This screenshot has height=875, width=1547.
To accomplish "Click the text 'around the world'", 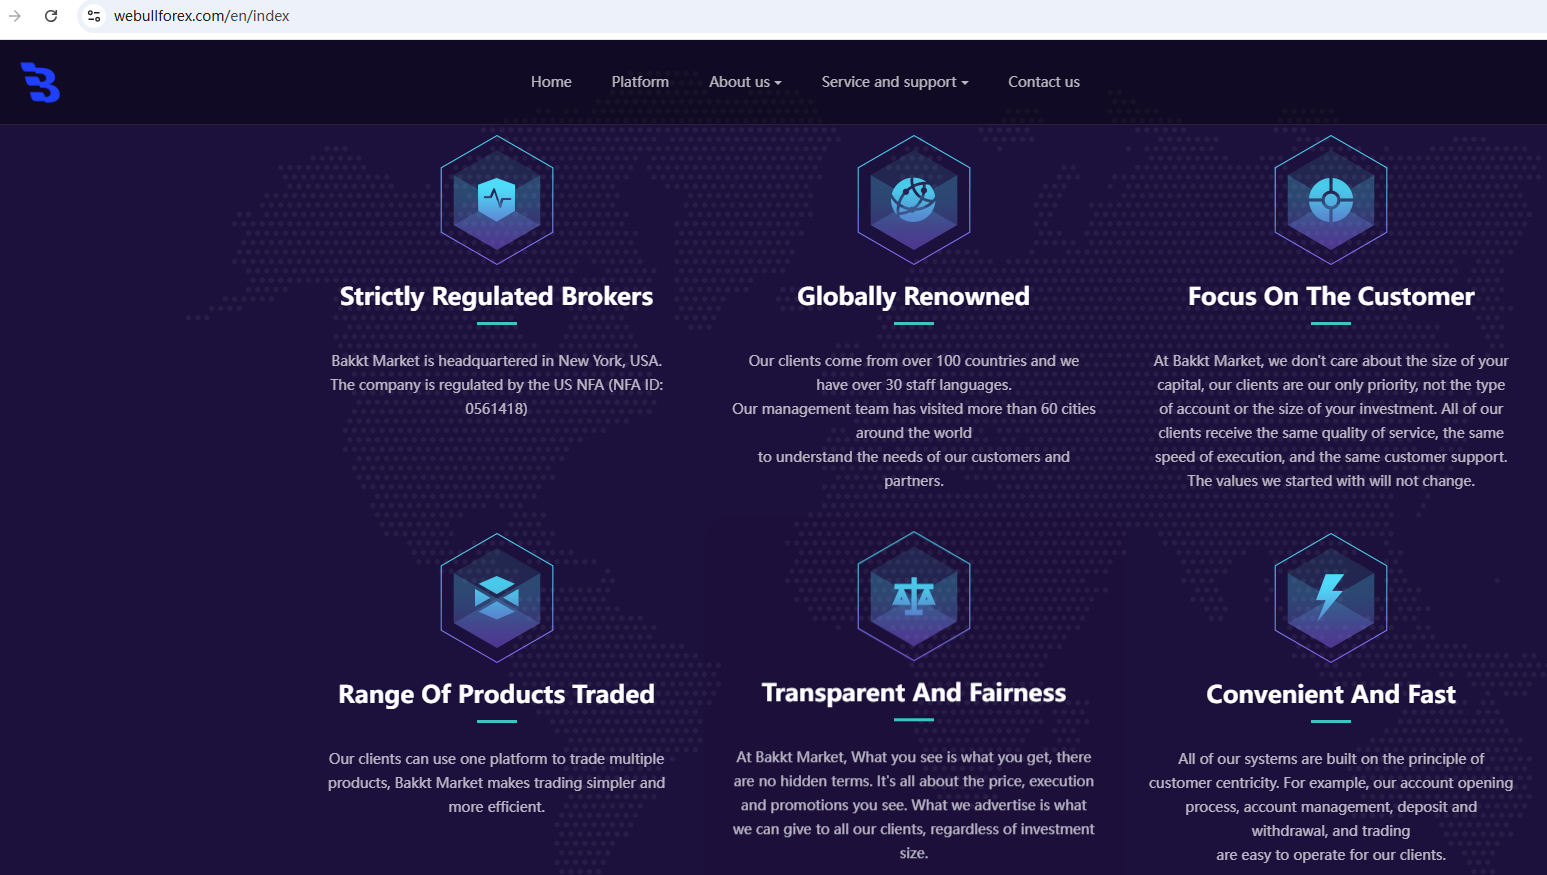I will (914, 432).
